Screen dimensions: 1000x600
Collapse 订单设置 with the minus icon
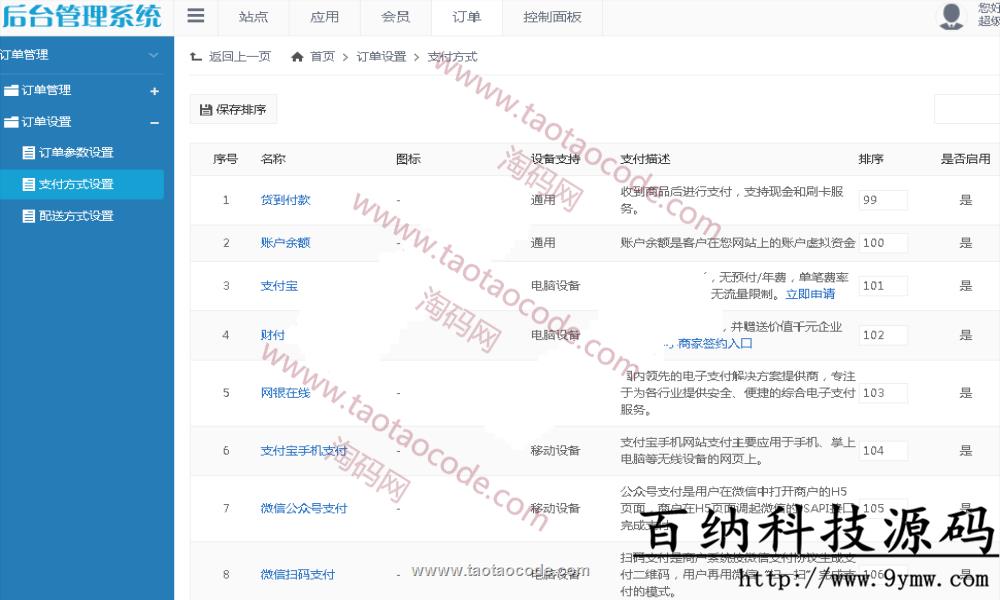click(154, 122)
